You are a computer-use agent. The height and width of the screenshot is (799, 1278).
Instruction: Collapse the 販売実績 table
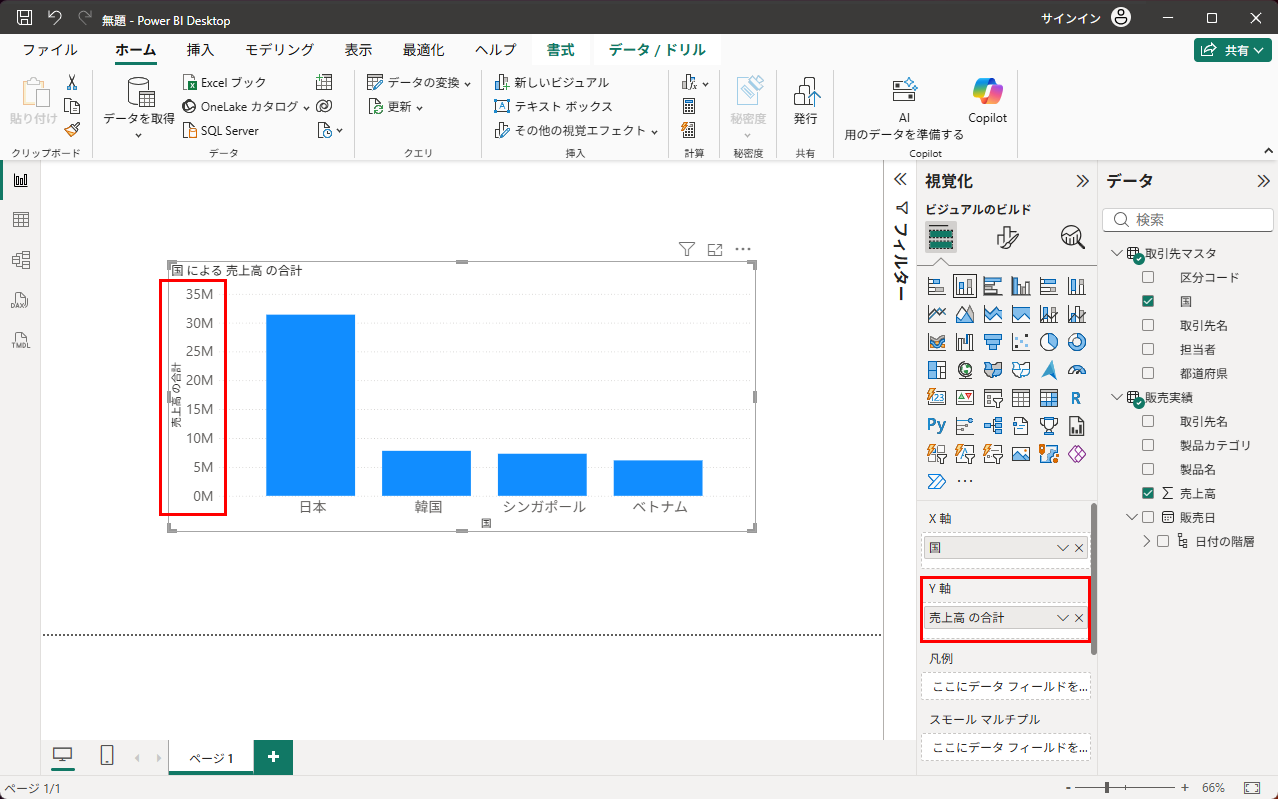(x=1117, y=397)
